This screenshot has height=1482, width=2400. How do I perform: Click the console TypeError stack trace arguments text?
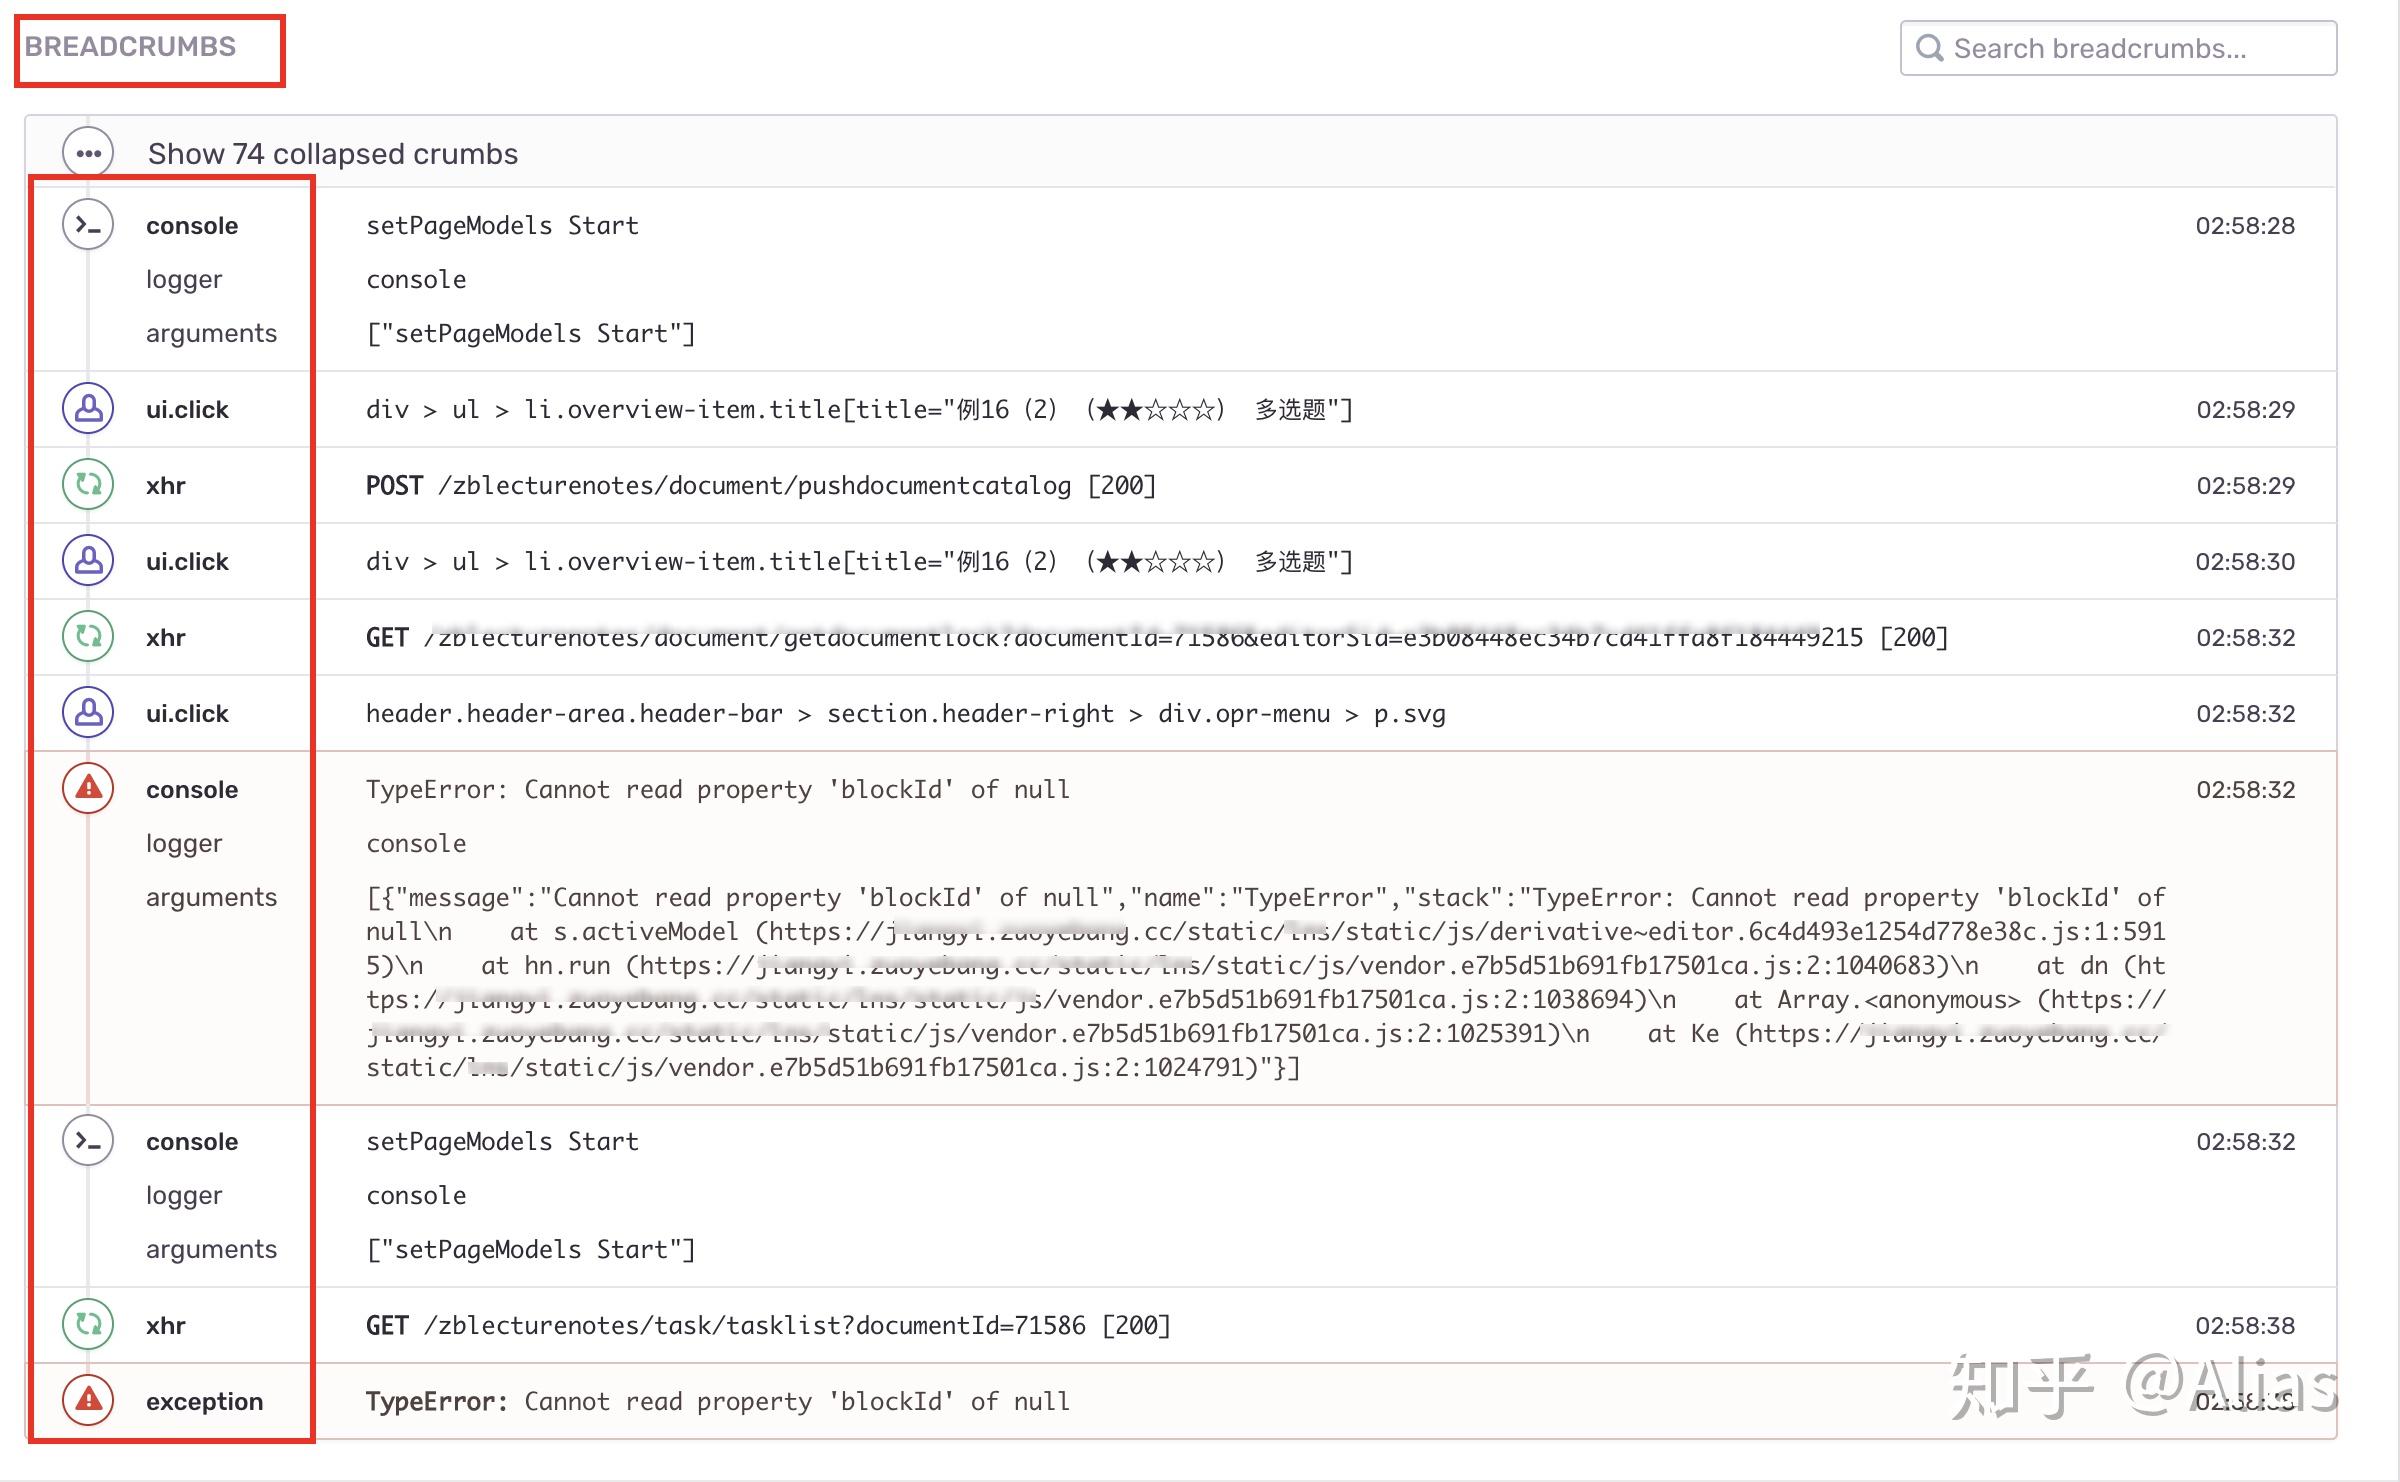pyautogui.click(x=1265, y=982)
